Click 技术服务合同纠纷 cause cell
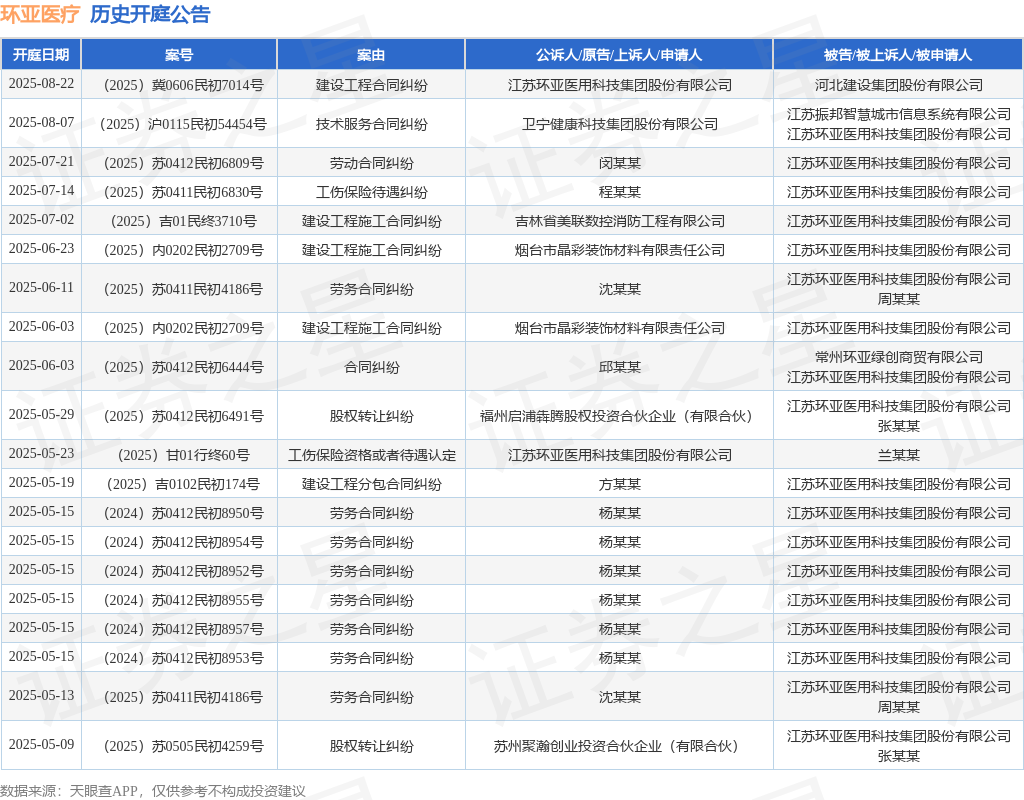 (372, 124)
